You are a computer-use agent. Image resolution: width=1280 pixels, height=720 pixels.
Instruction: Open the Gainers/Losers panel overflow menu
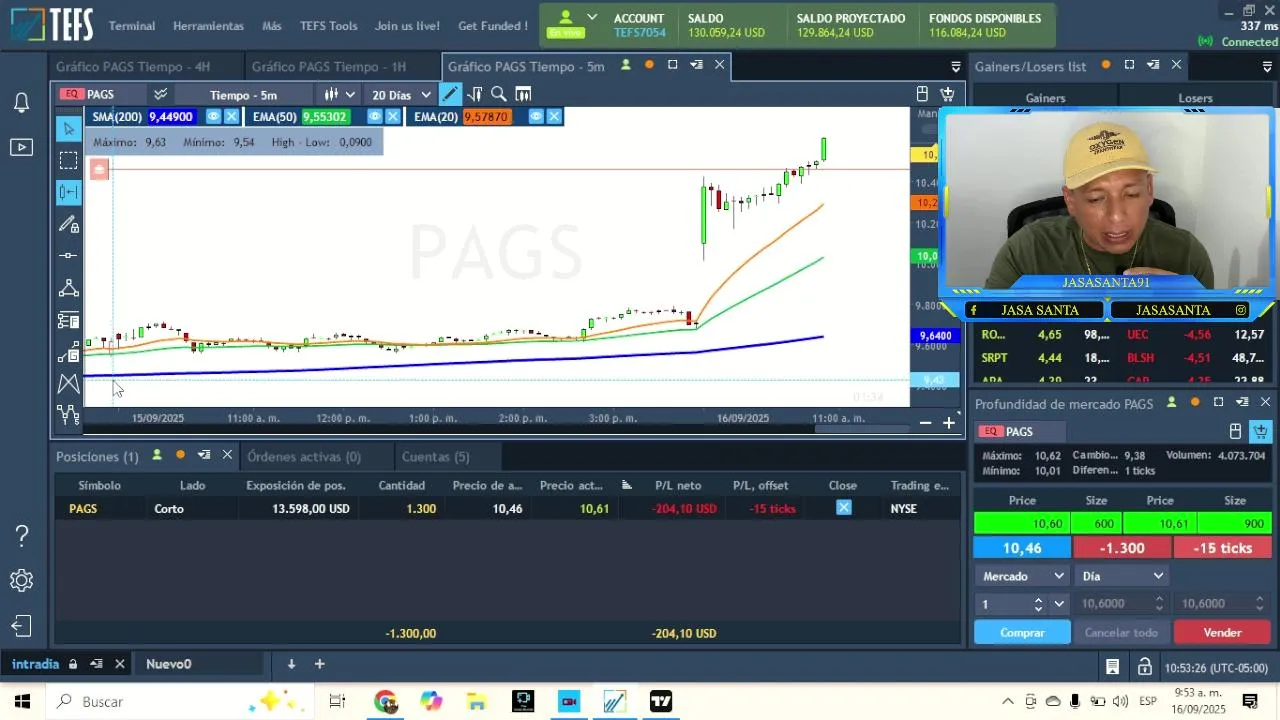tap(1267, 66)
